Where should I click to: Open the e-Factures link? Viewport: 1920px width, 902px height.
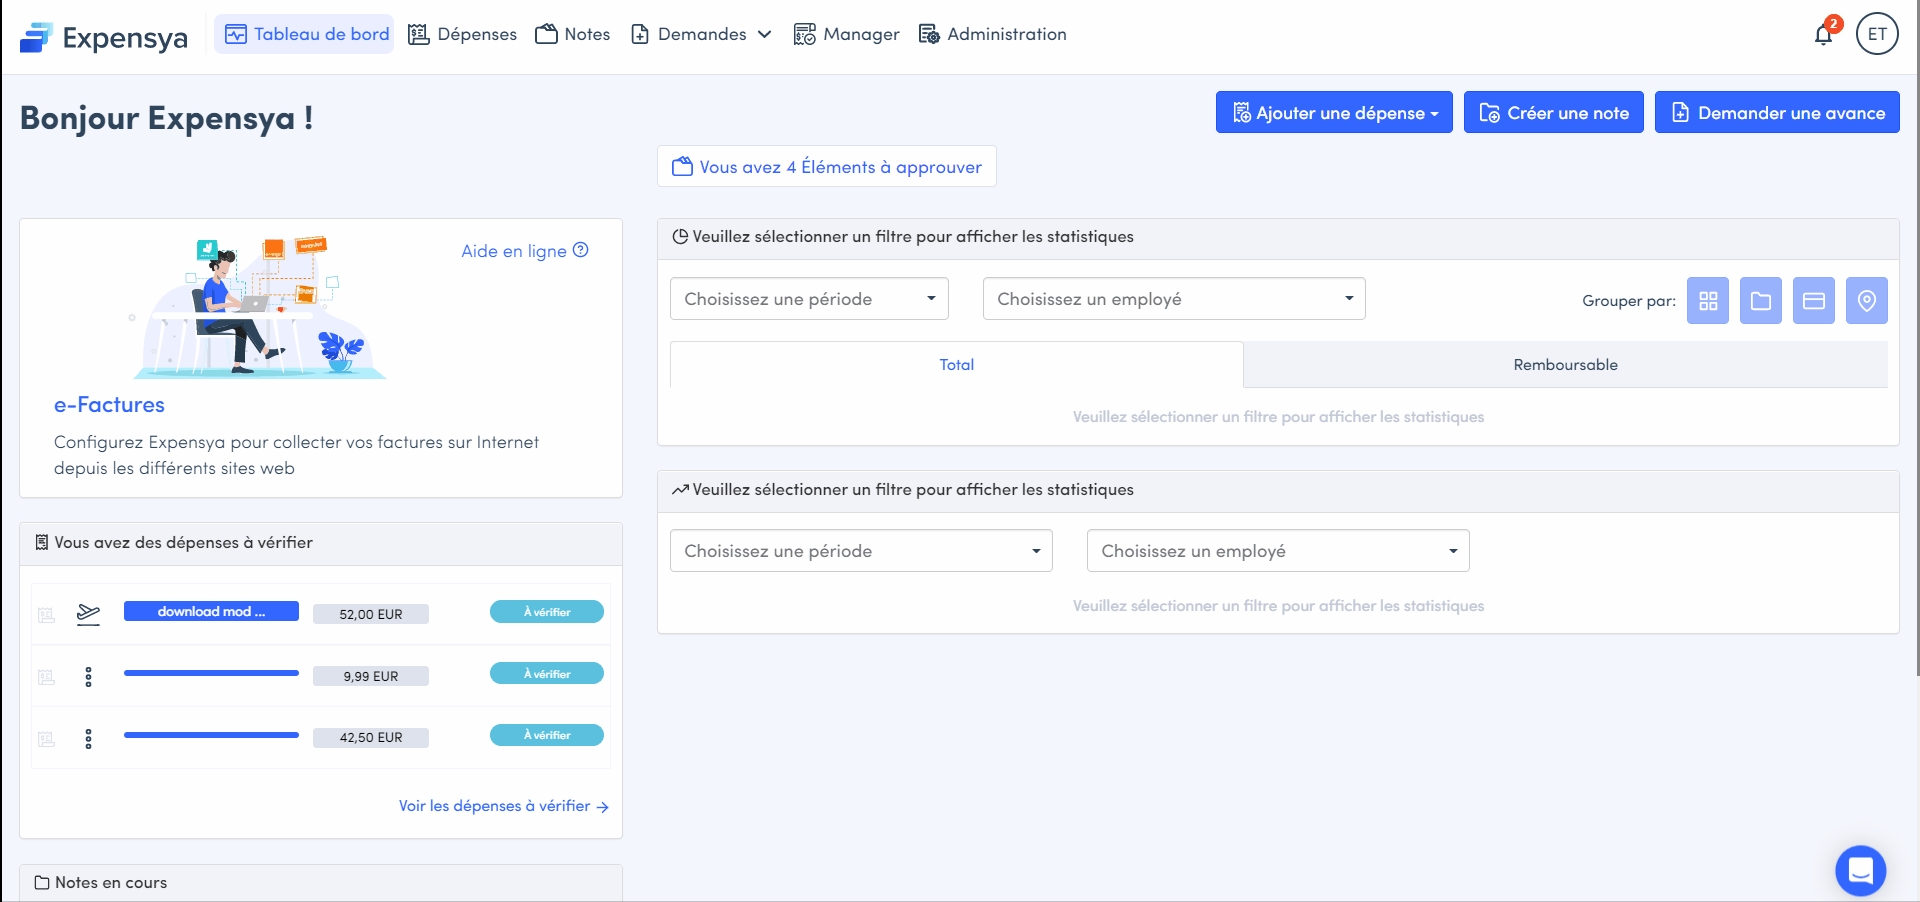pos(109,405)
